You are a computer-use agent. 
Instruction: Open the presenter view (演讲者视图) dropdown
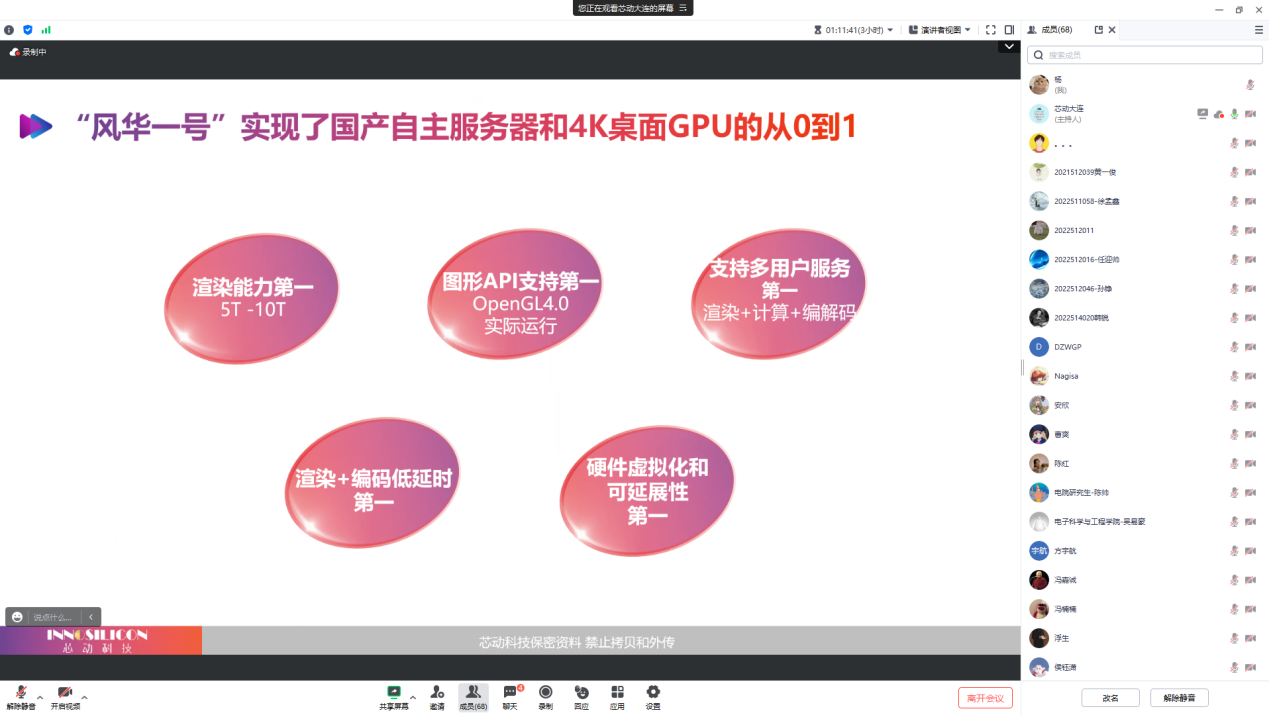940,30
